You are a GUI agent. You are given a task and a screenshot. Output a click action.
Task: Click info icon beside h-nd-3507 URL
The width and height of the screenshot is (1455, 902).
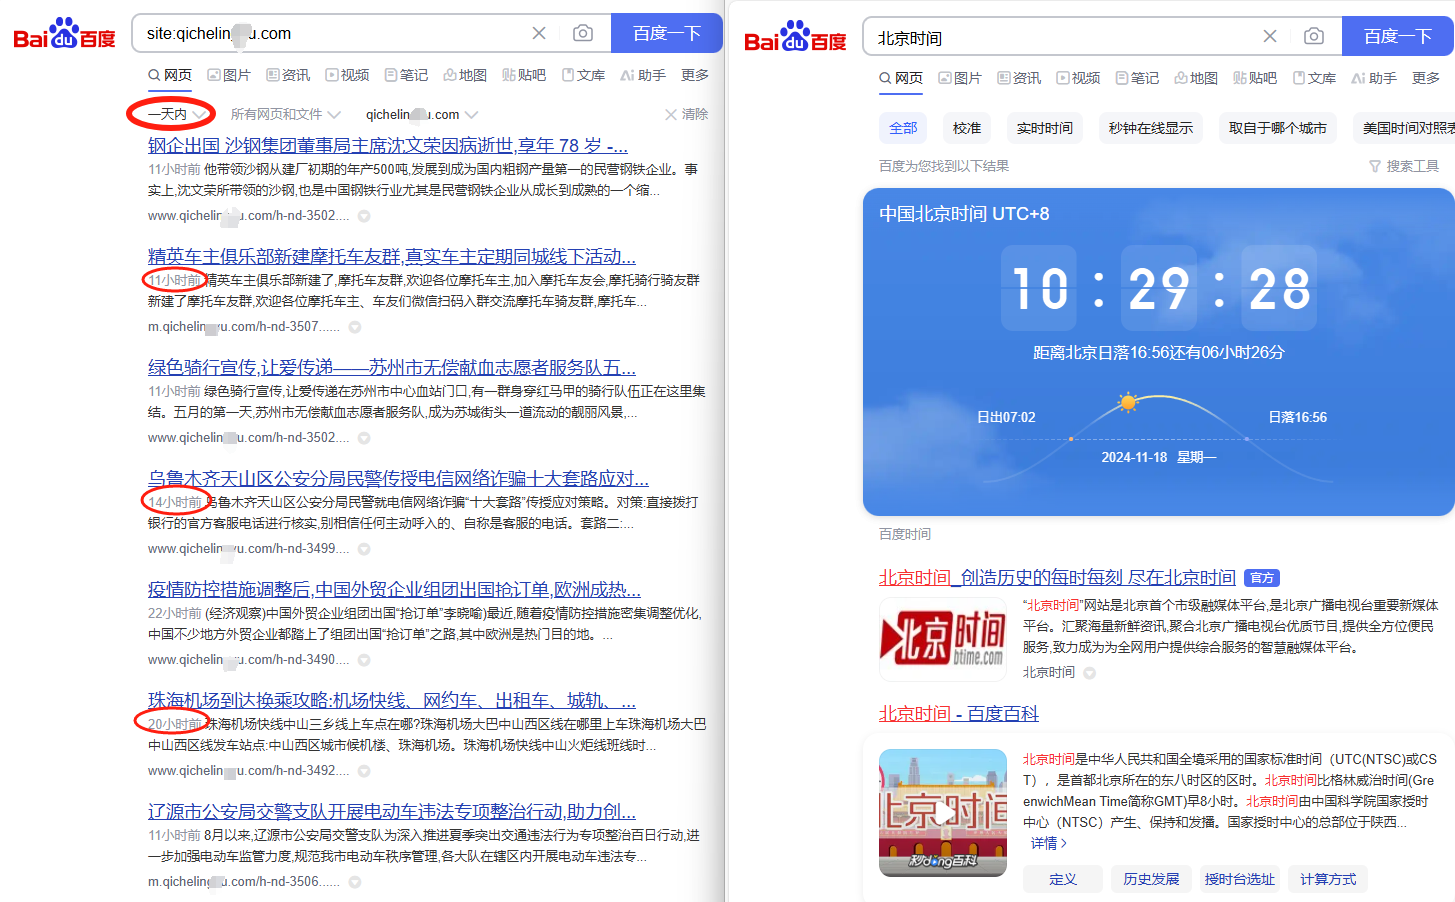[355, 327]
